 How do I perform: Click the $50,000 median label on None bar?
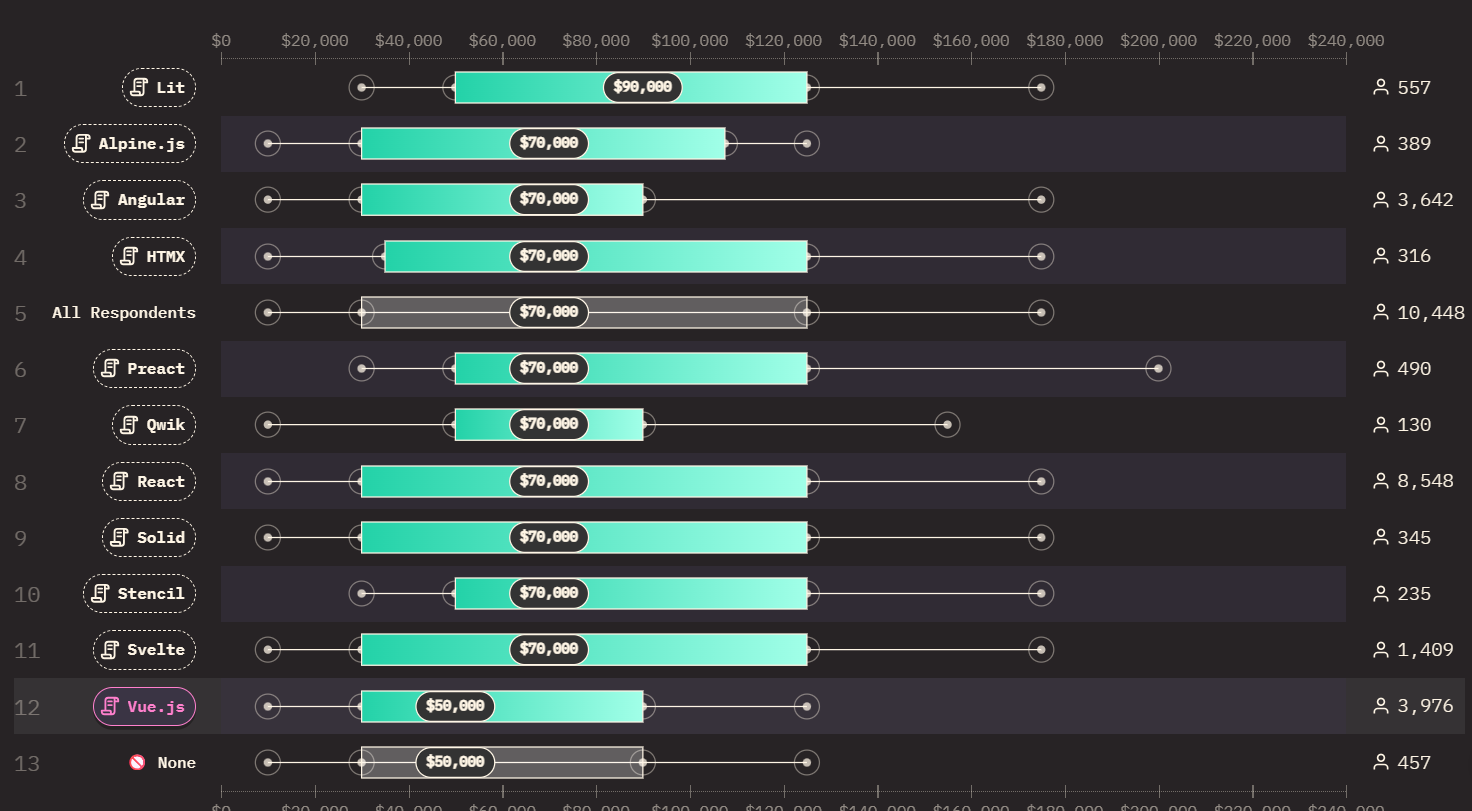[x=455, y=762]
